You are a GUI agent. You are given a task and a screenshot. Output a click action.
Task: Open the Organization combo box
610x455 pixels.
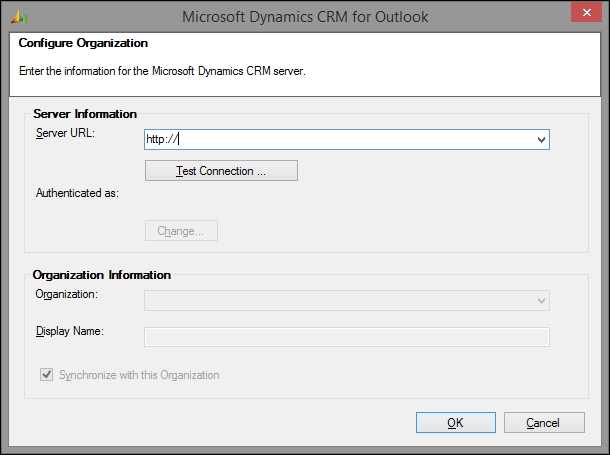347,301
